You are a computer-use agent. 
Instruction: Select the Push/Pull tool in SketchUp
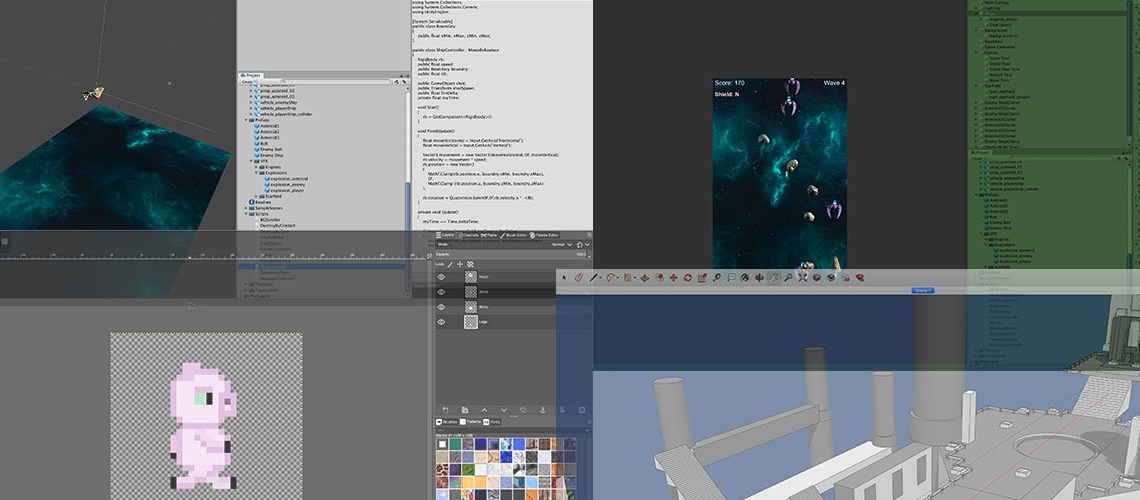(x=645, y=277)
